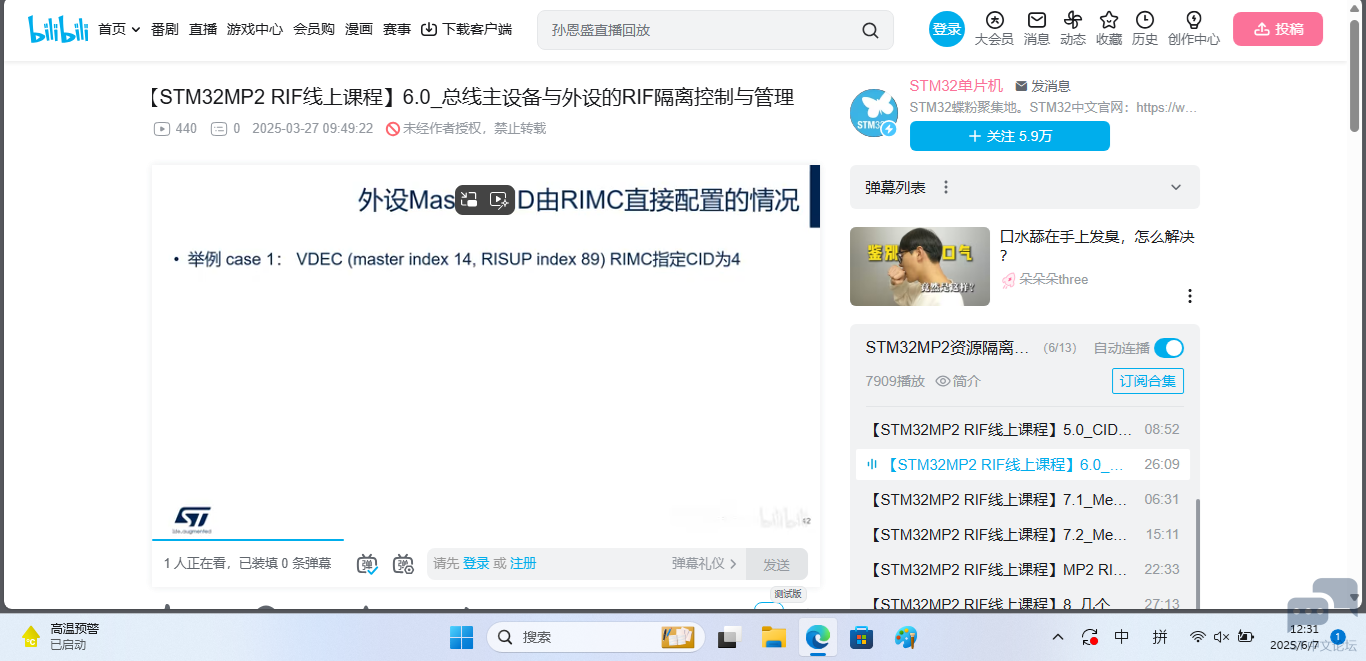Click the blue 登录 avatar button
Viewport: 1366px width, 661px height.
pyautogui.click(x=946, y=30)
